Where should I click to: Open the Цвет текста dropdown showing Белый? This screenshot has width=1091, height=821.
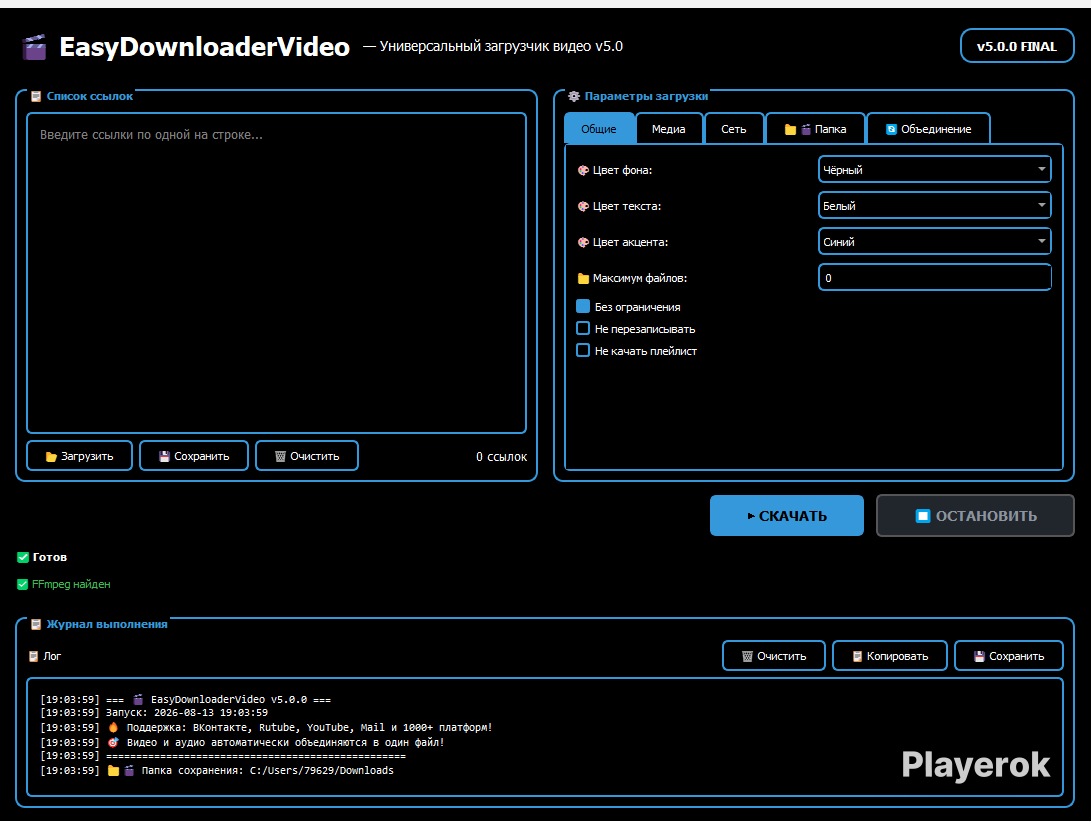coord(934,205)
